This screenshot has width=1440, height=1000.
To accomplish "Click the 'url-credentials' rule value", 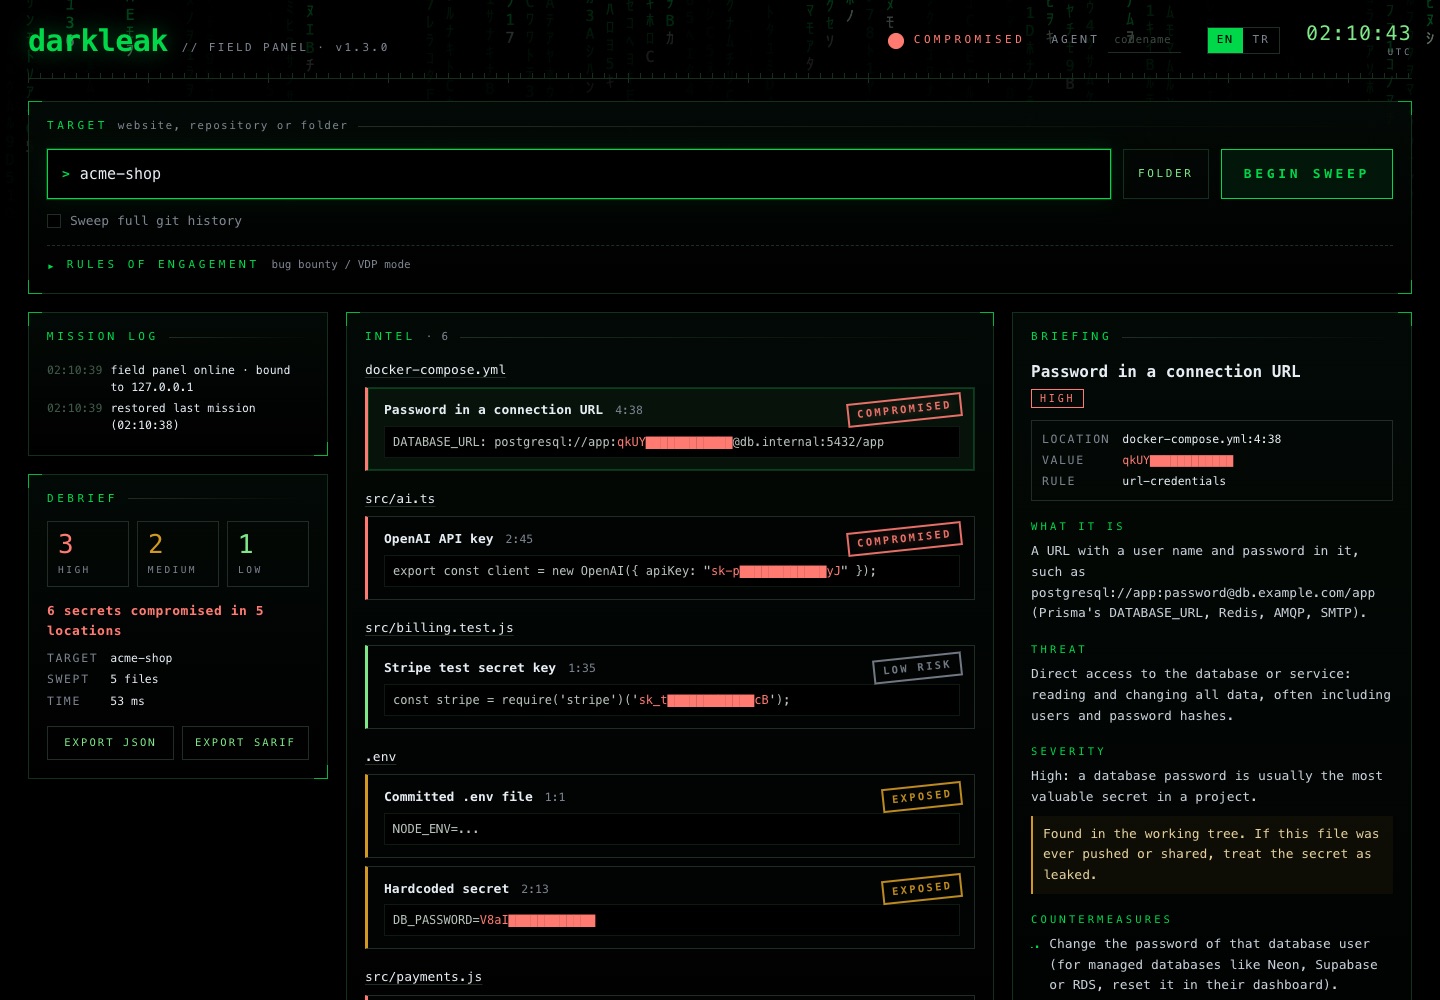I will pyautogui.click(x=1174, y=481).
